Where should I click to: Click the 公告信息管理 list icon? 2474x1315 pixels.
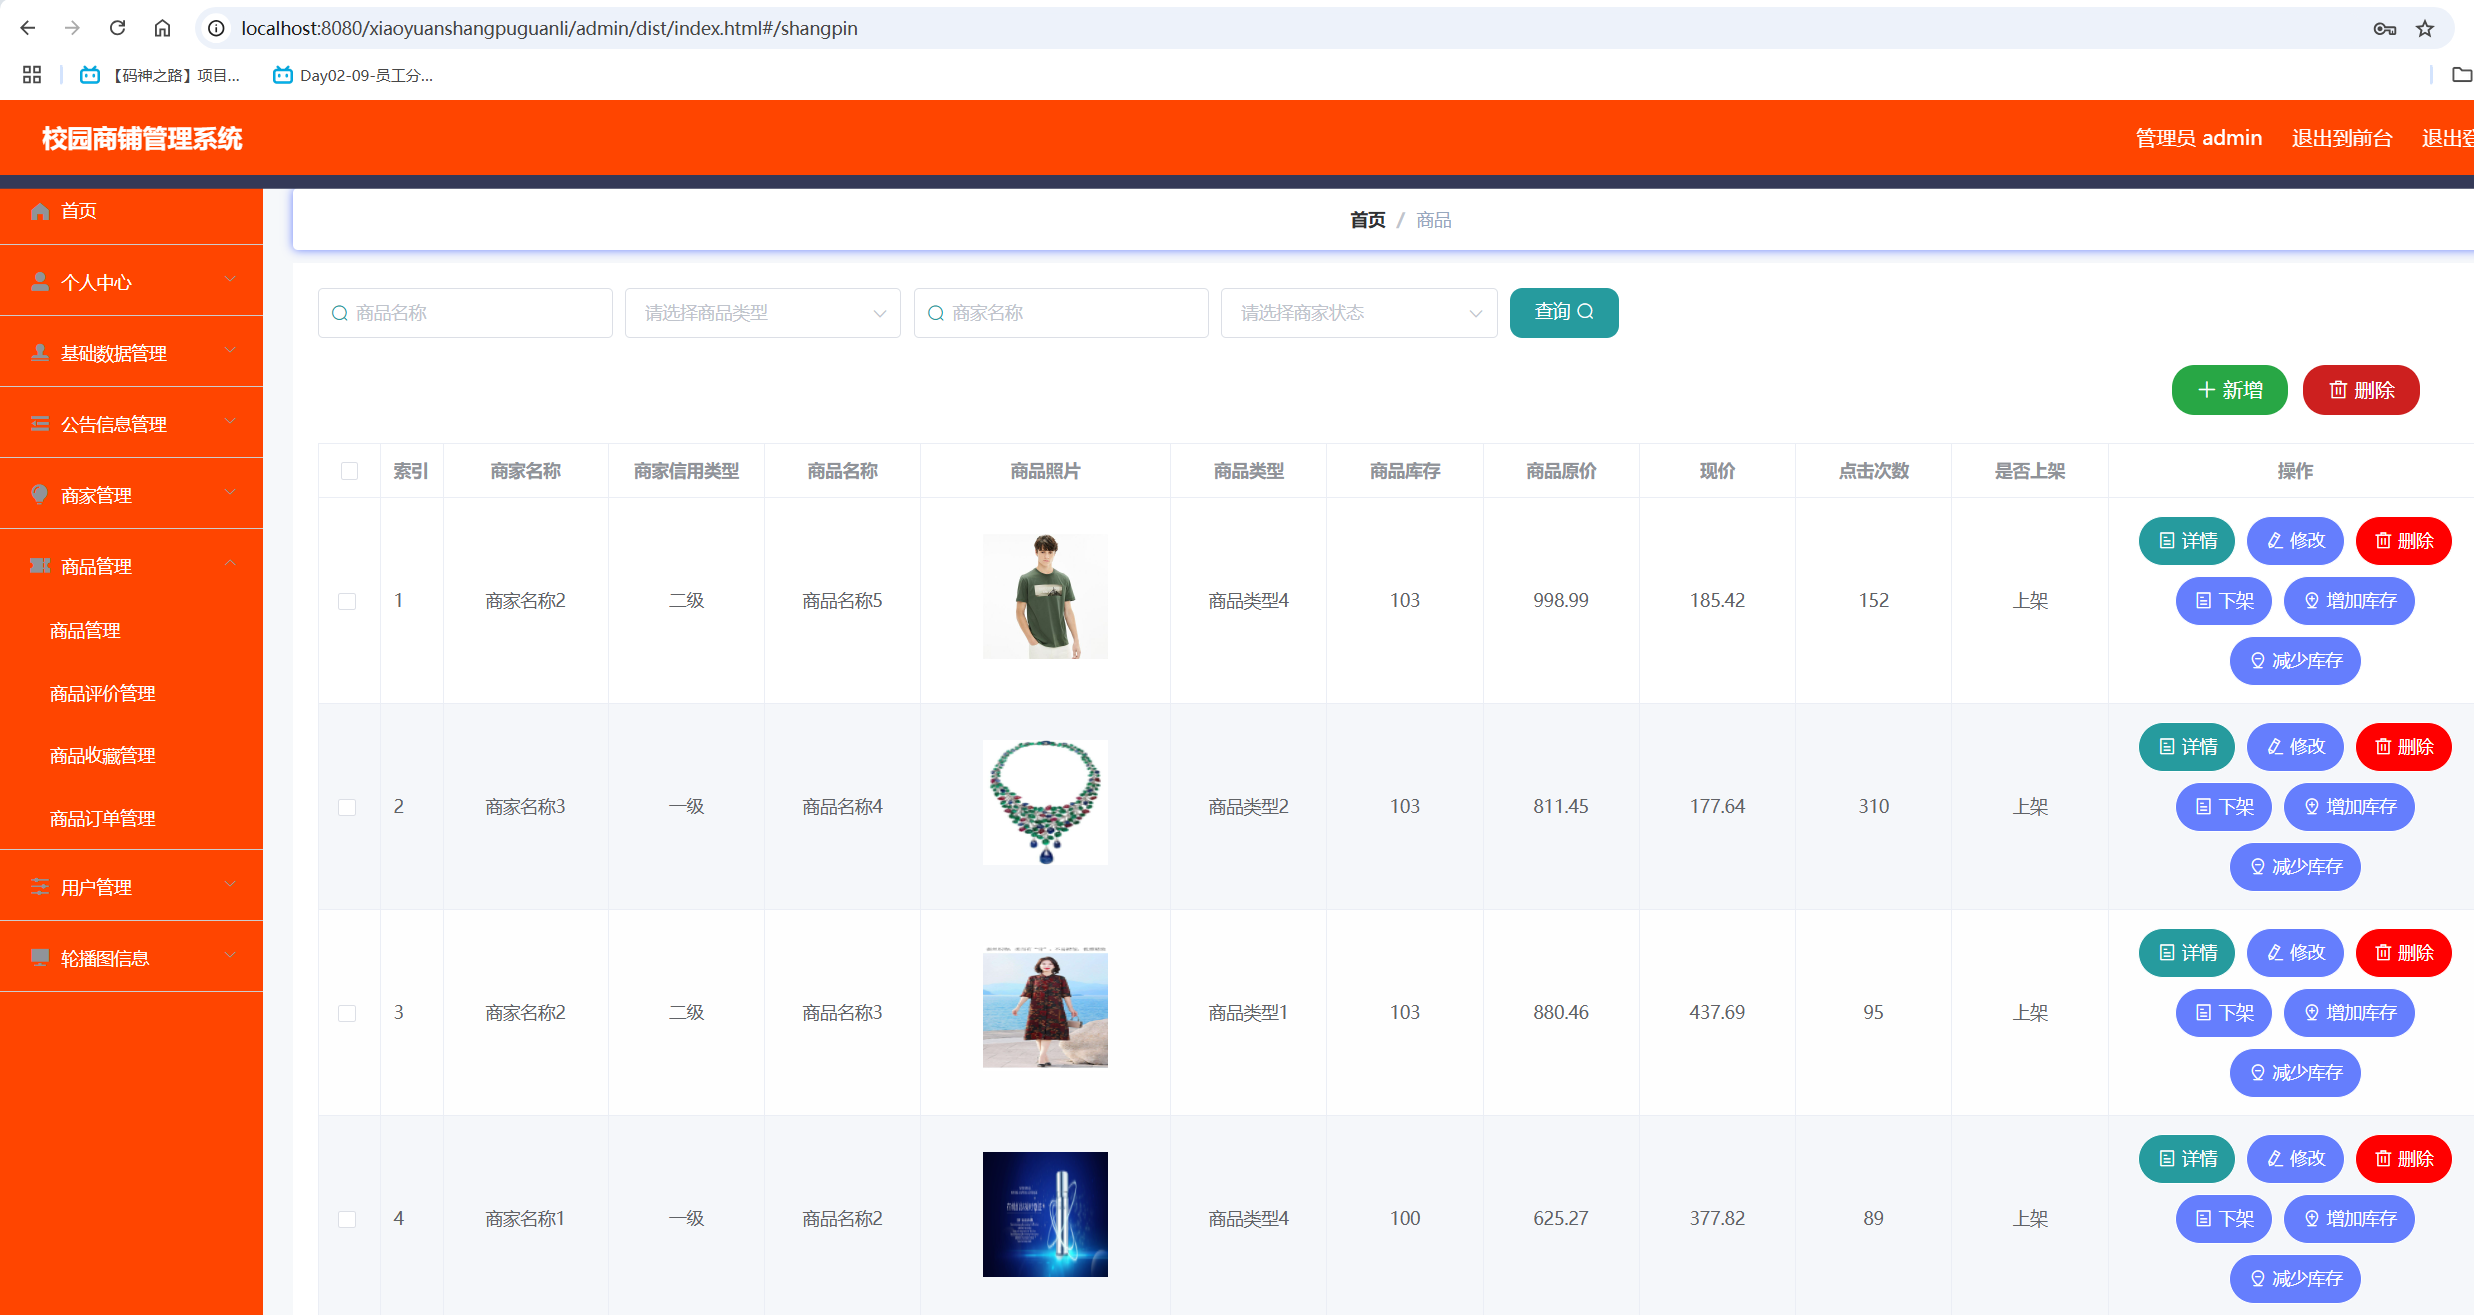(x=40, y=424)
